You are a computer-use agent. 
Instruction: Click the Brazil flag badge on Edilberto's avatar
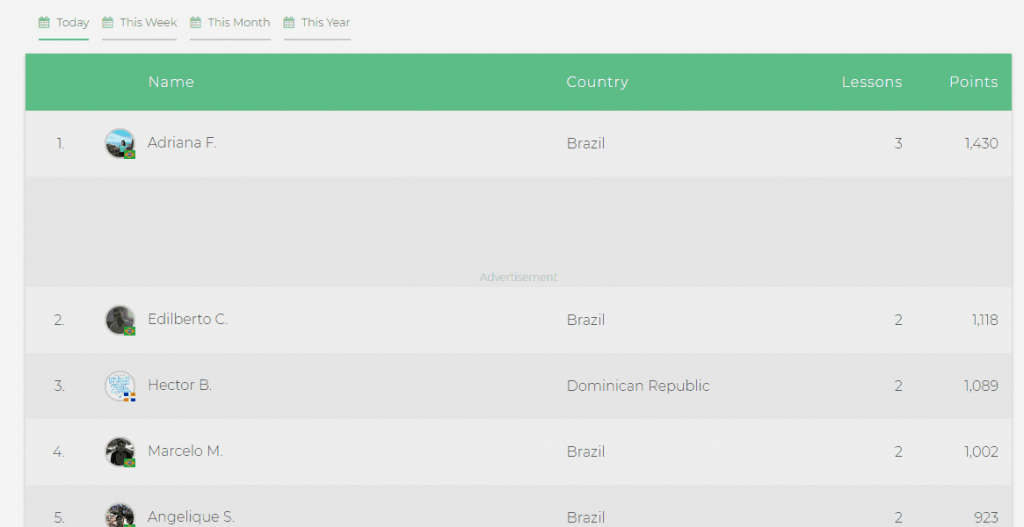(129, 331)
